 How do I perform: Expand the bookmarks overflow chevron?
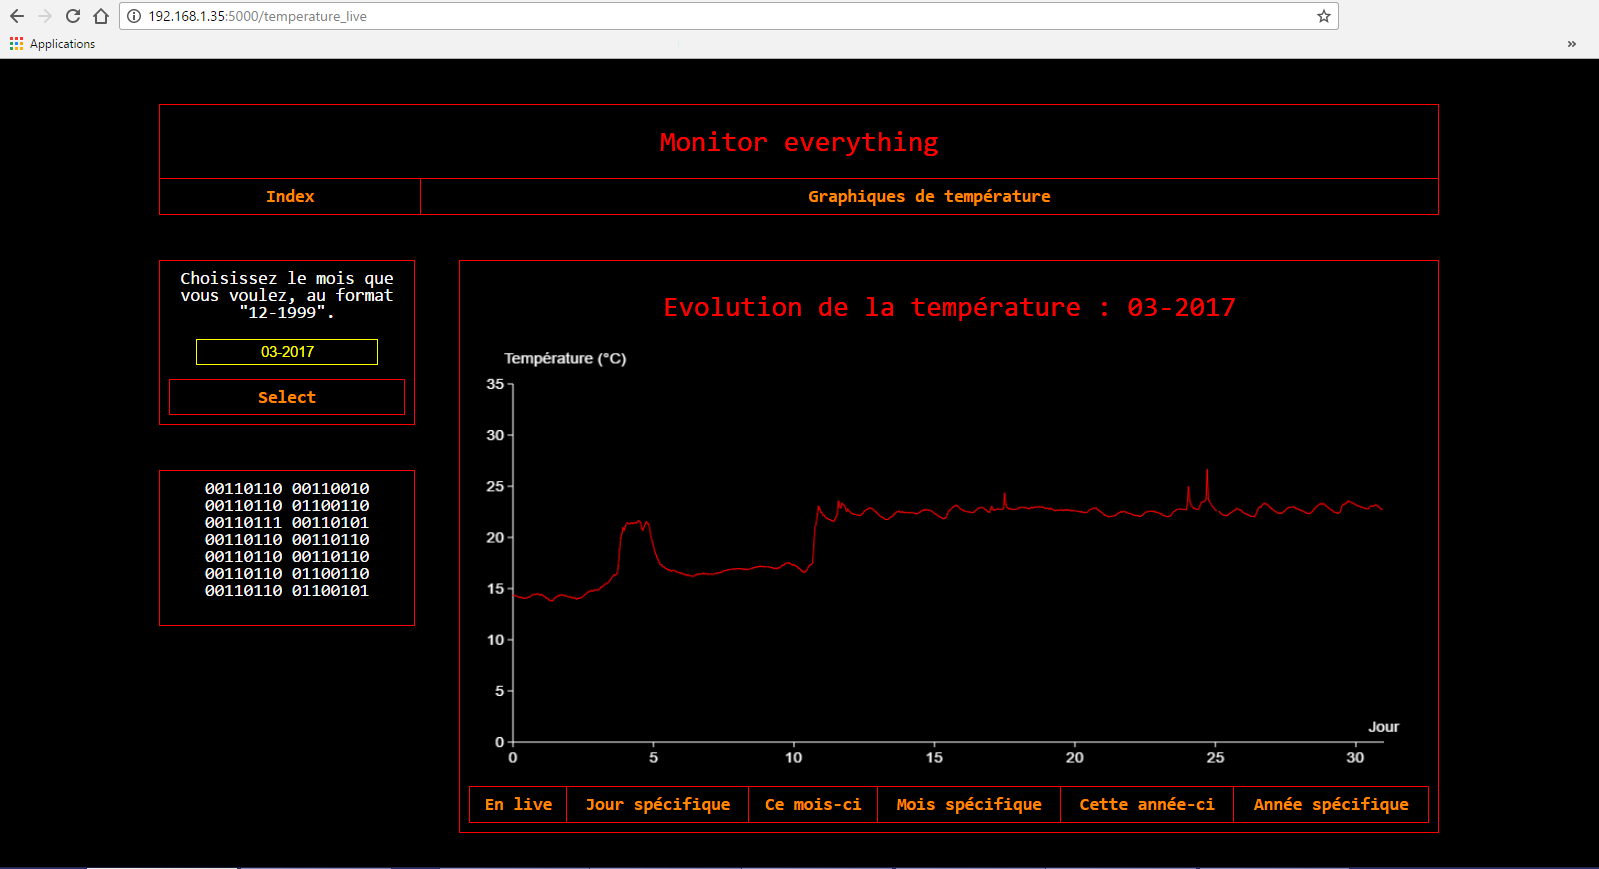point(1571,44)
